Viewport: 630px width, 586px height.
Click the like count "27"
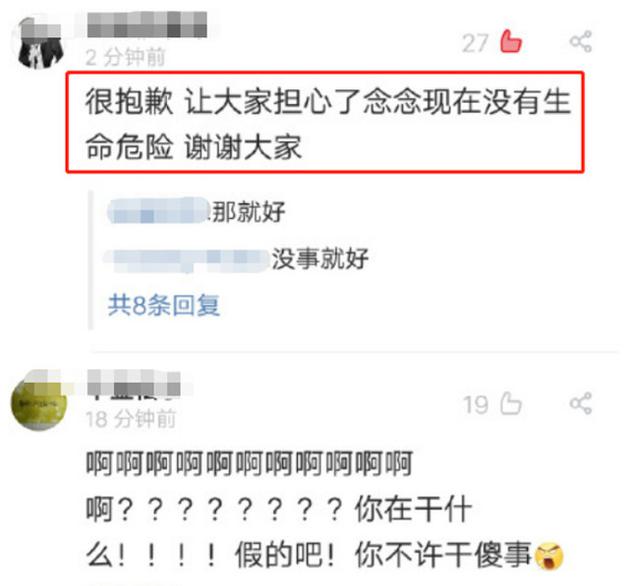475,43
